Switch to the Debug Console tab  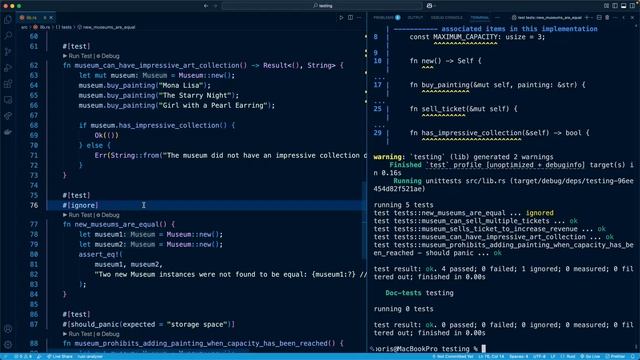coord(447,18)
